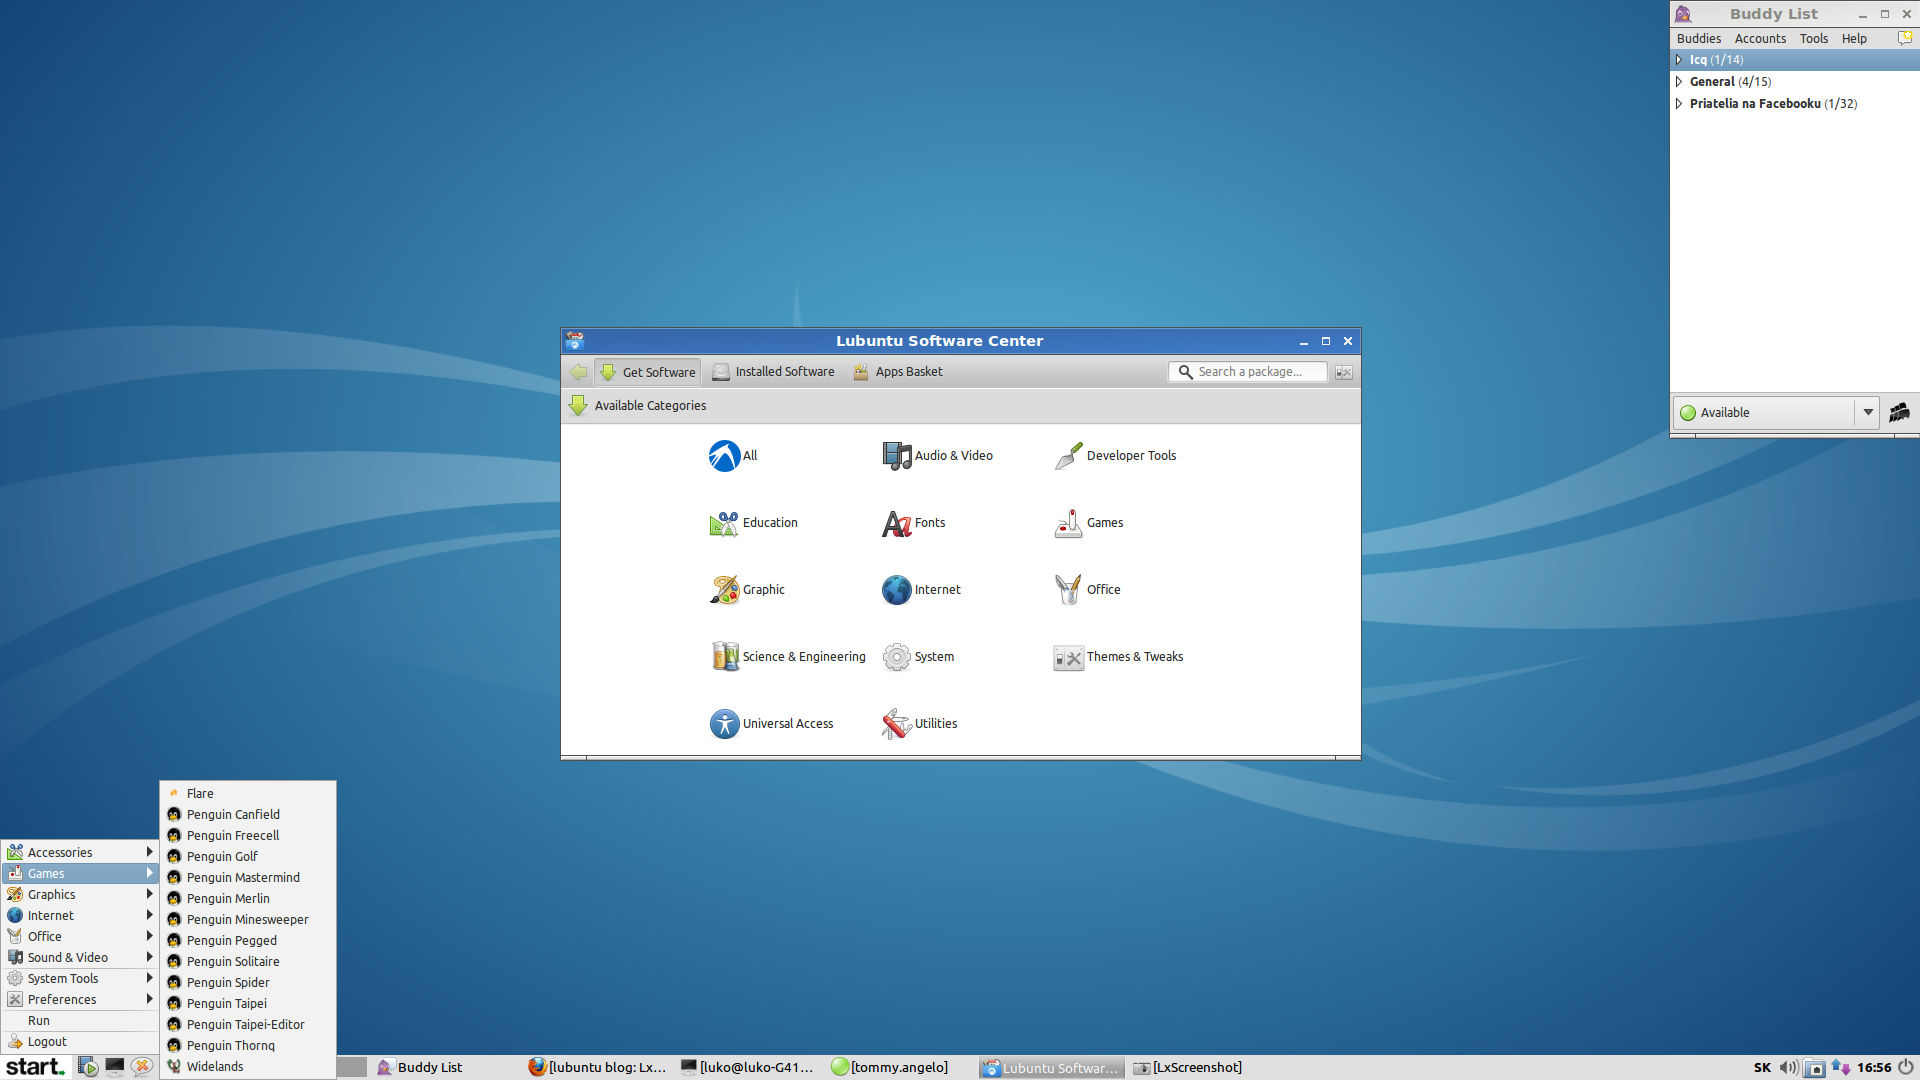Expand the Graphics submenu in start menu
The width and height of the screenshot is (1920, 1080).
[x=80, y=894]
